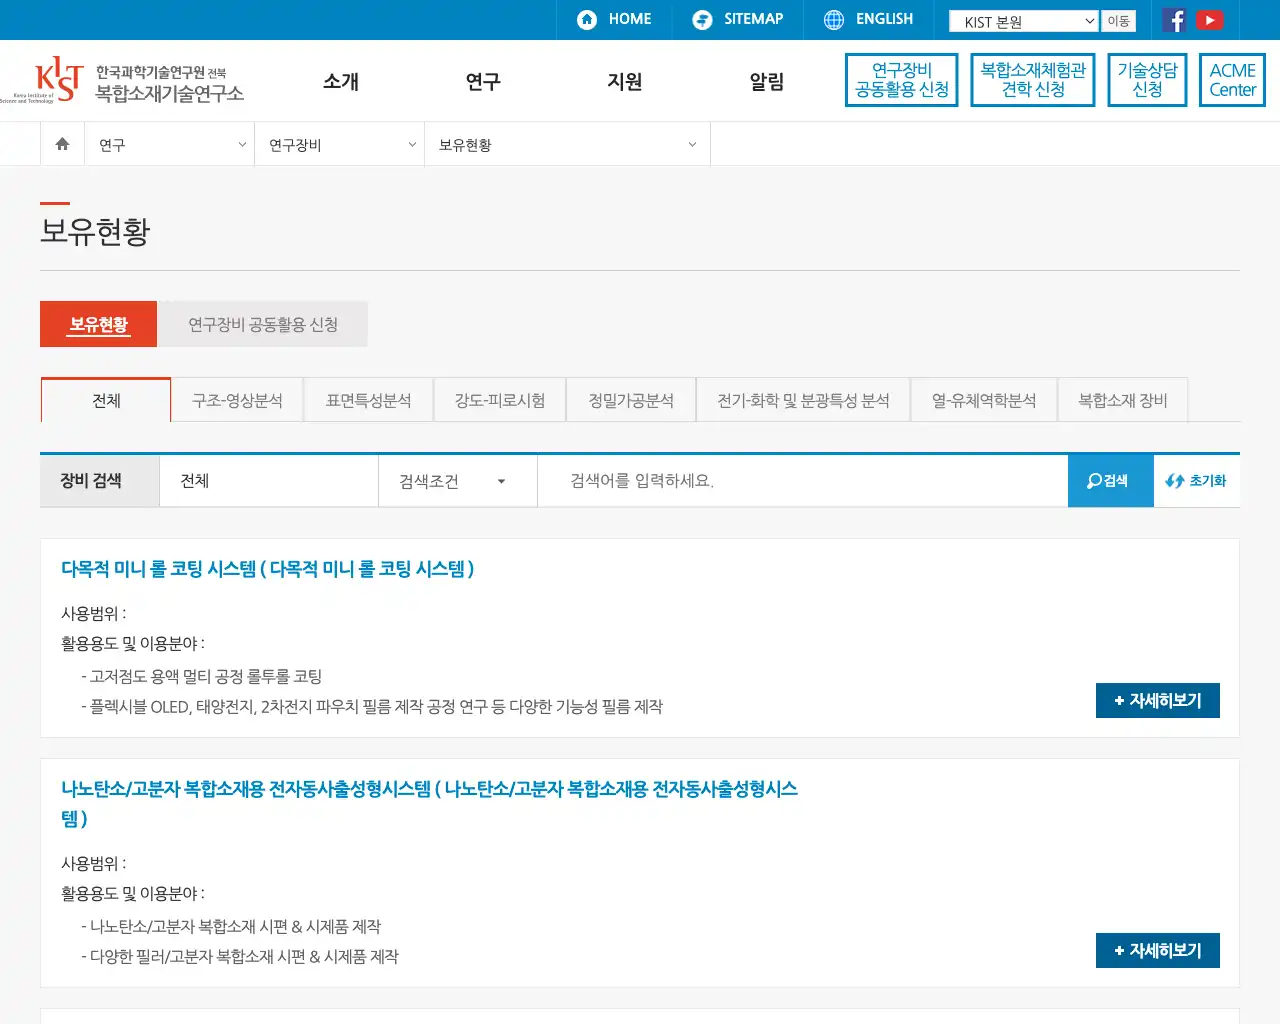Image resolution: width=1280 pixels, height=1024 pixels.
Task: Click 연구장비 공동활용 신청 header button
Action: [902, 80]
